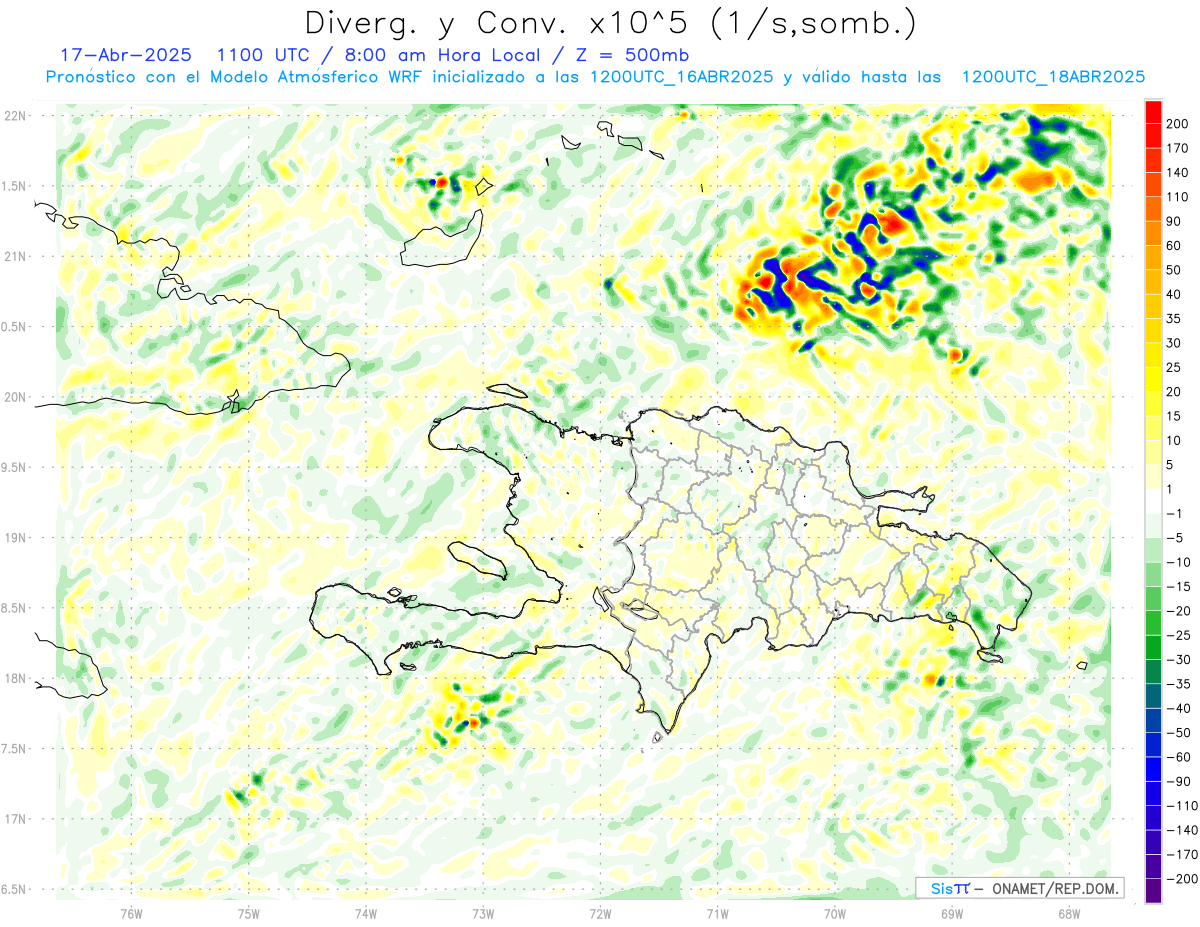Click the 1.5N axis label
Viewport: 1200px width, 927px height.
pos(15,186)
